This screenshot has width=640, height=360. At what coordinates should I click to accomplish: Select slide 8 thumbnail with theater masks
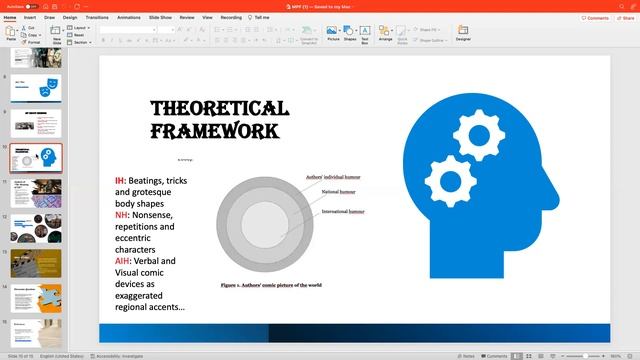point(36,88)
